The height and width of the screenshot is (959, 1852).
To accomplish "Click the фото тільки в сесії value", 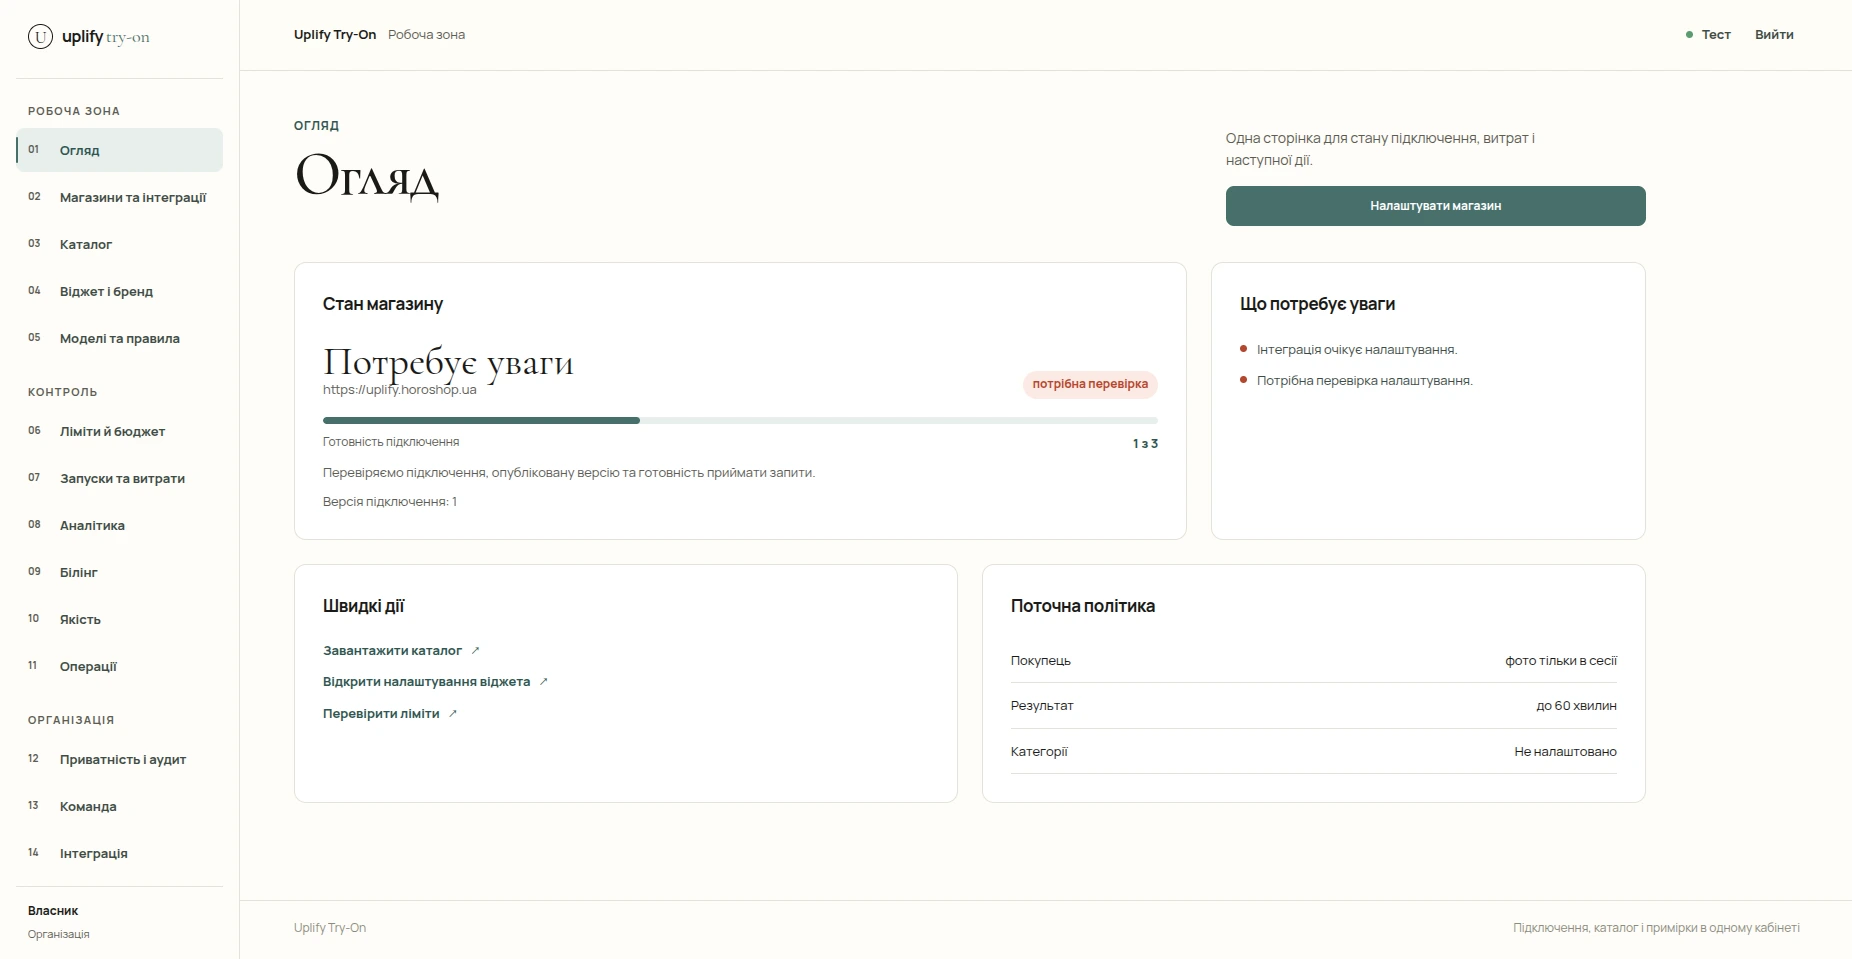I will coord(1561,661).
